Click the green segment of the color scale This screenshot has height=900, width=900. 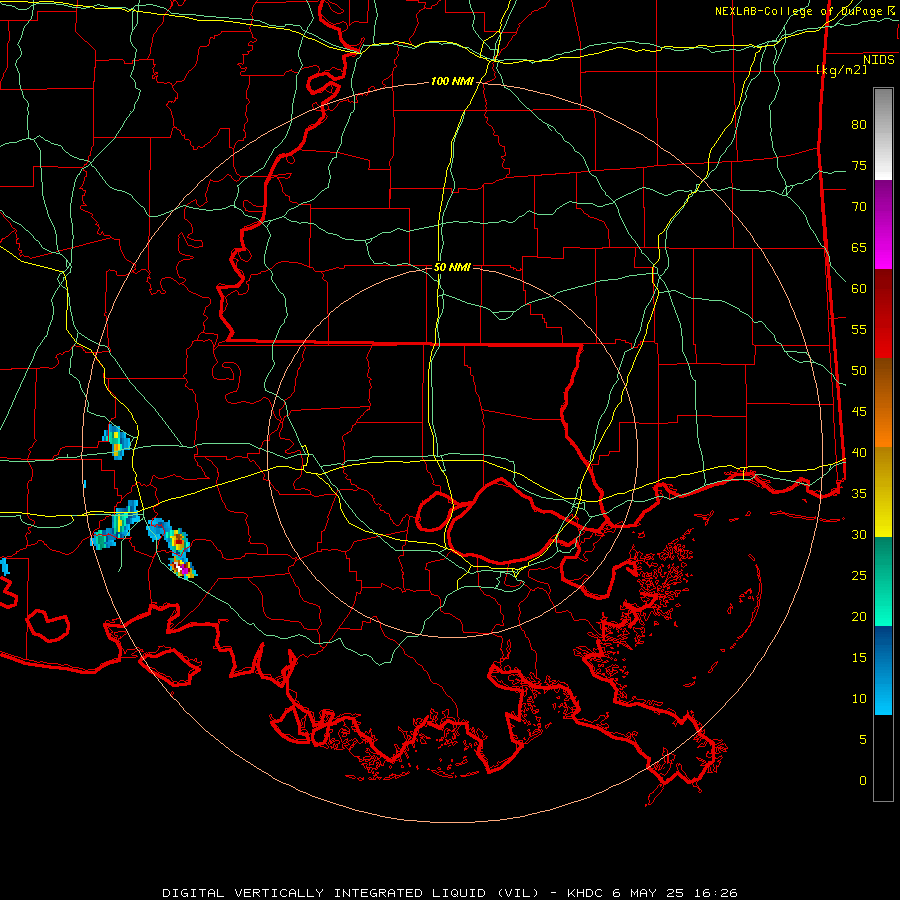[x=883, y=581]
